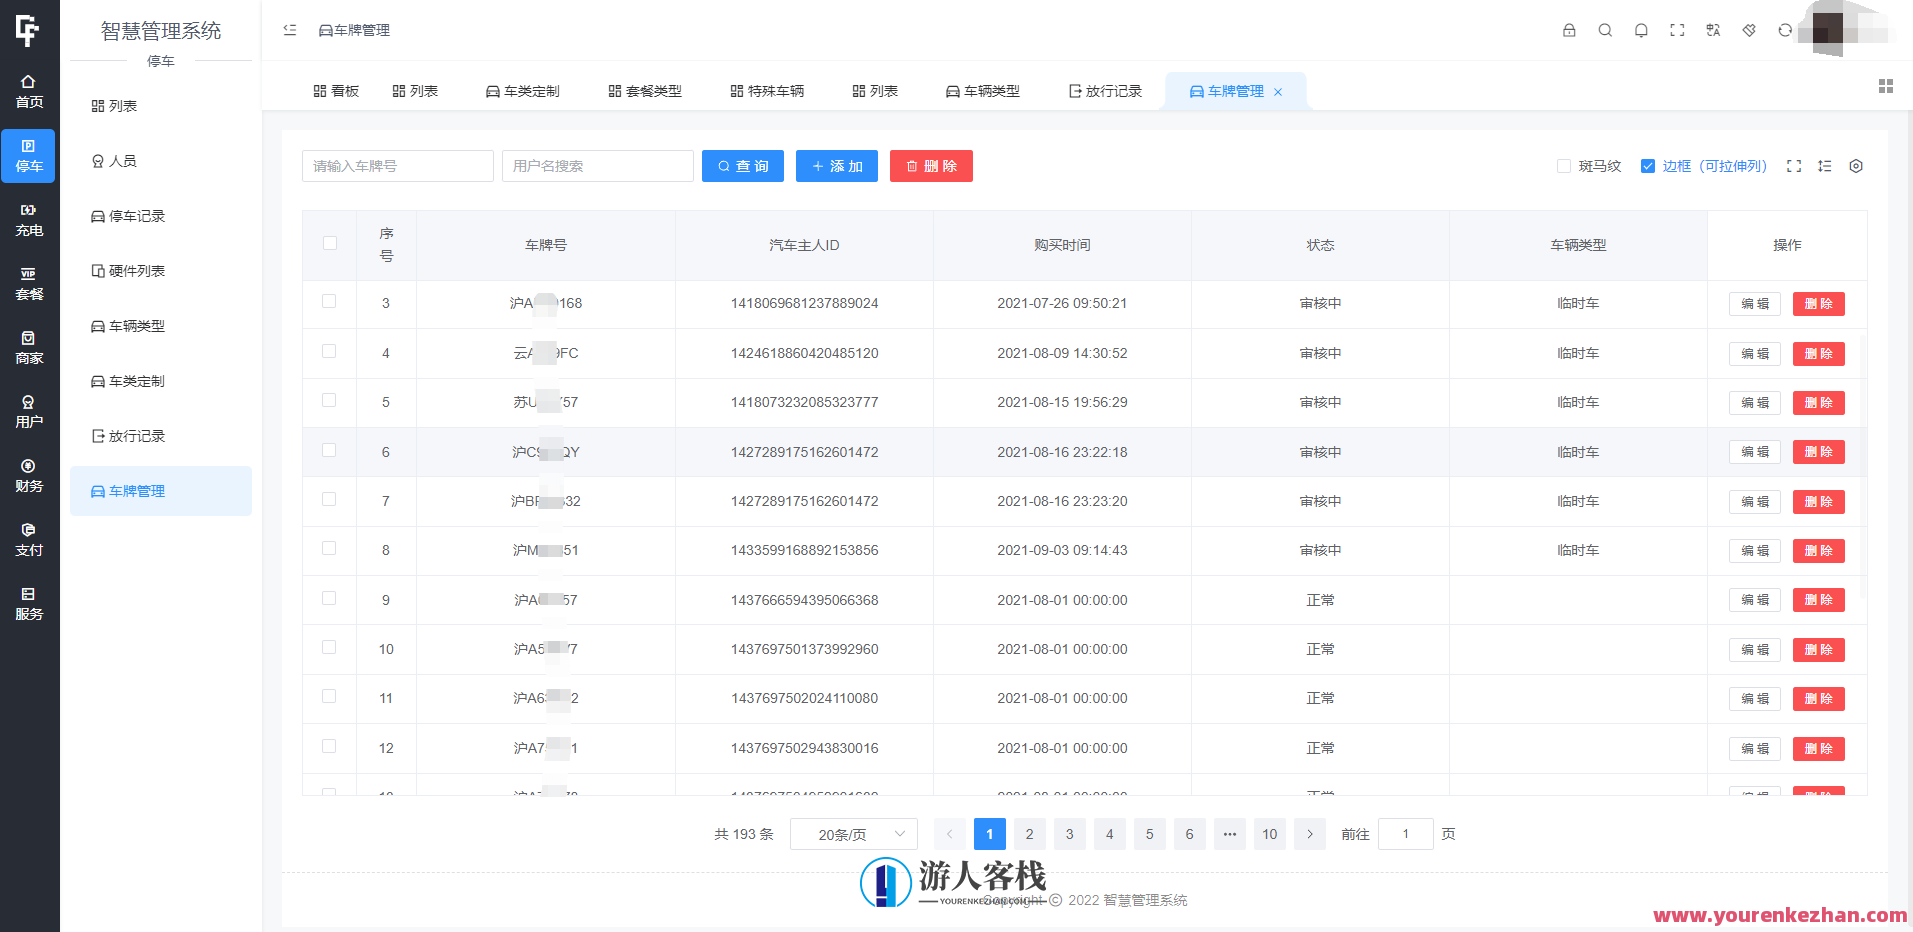Image resolution: width=1913 pixels, height=932 pixels.
Task: Click the 查询 search button
Action: tap(743, 166)
